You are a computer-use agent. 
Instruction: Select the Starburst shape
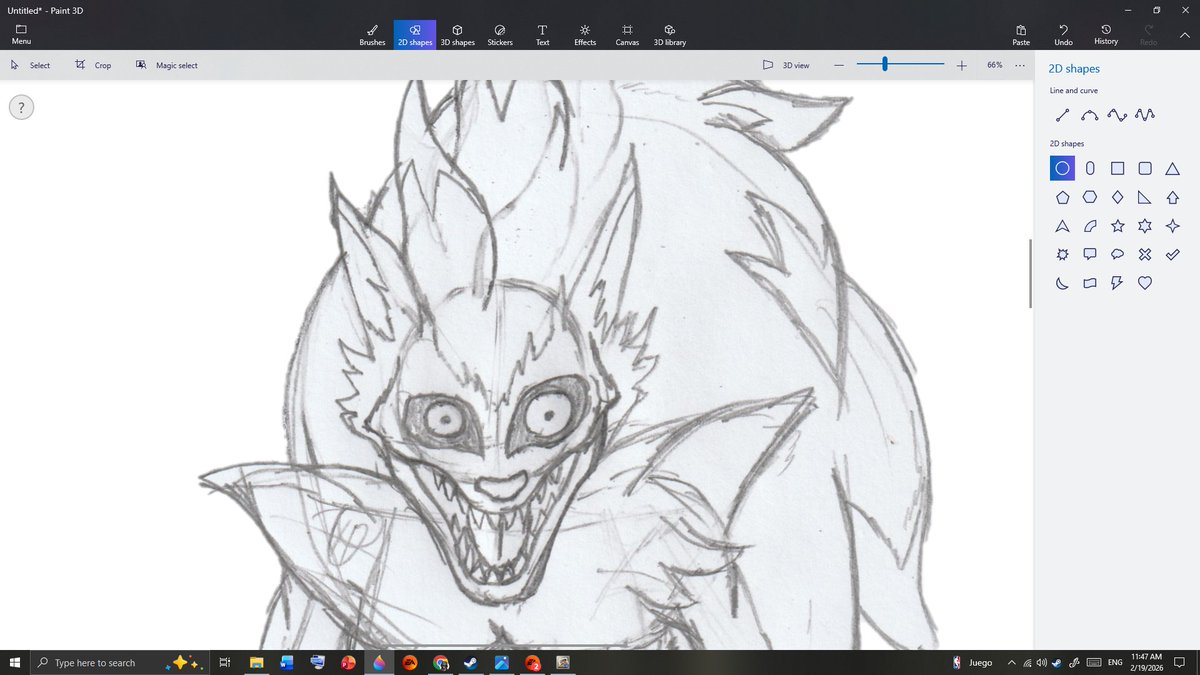(x=1062, y=254)
